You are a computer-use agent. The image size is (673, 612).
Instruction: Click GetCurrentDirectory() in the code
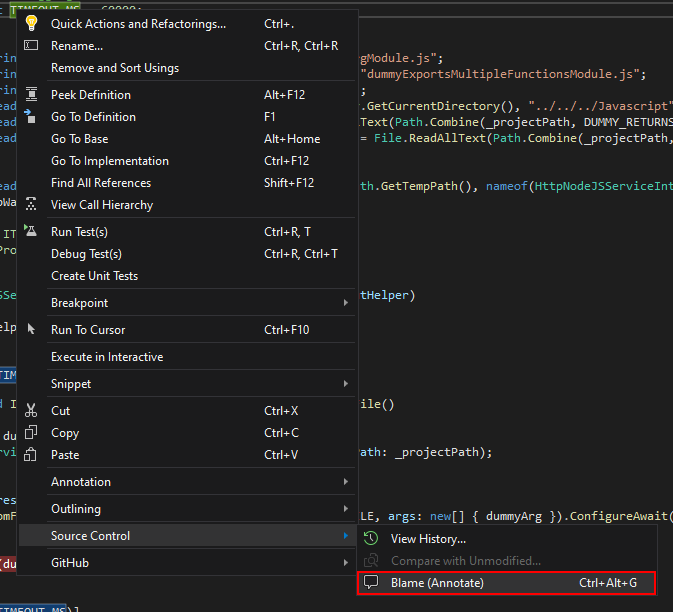click(440, 106)
